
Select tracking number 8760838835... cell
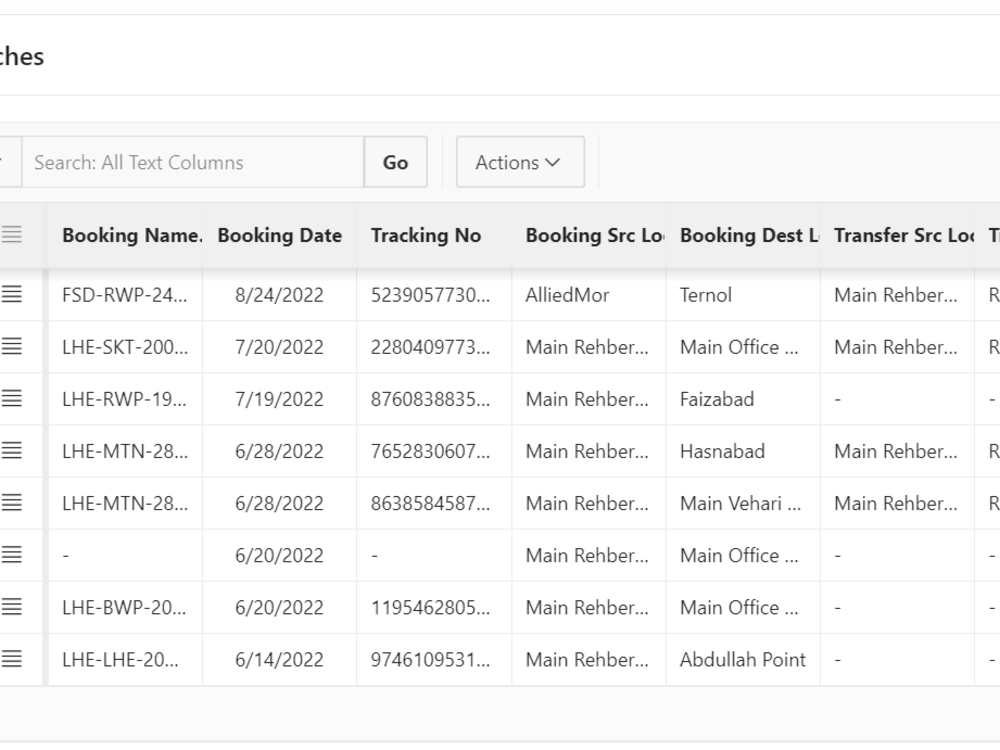[434, 399]
